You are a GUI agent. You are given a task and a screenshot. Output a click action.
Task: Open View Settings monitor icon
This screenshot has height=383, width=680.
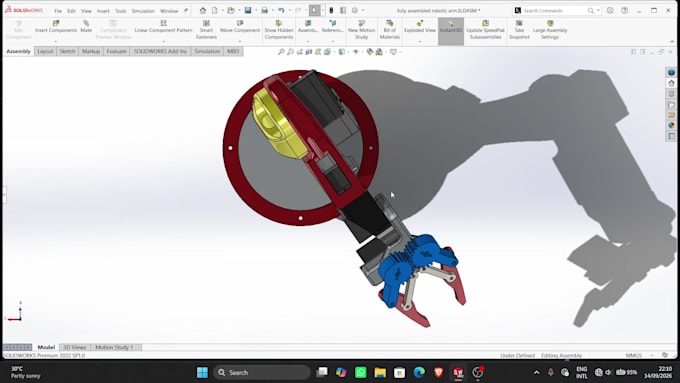coord(393,52)
